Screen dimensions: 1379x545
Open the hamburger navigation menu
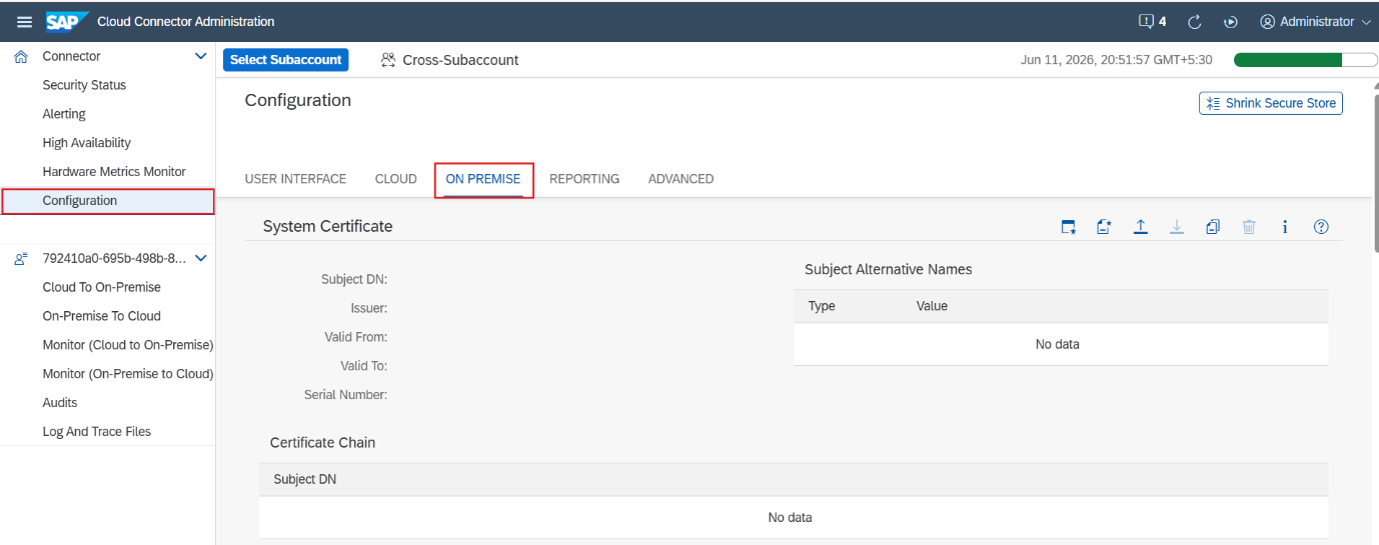24,21
